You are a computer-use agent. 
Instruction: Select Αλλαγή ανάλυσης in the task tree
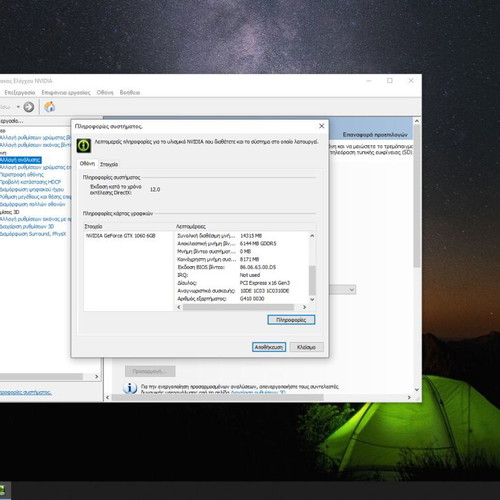point(21,160)
